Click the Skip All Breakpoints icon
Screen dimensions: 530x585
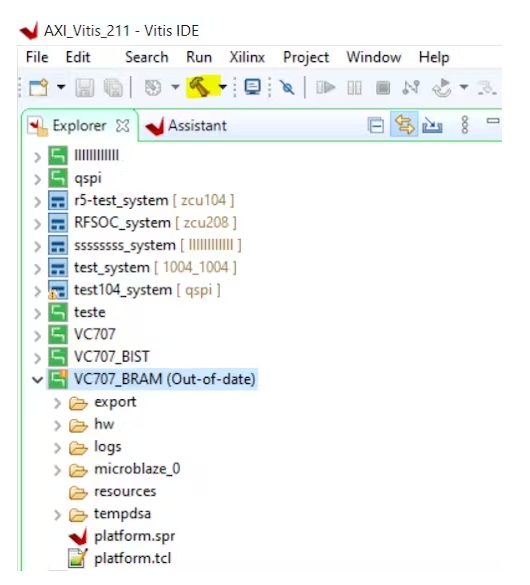287,88
